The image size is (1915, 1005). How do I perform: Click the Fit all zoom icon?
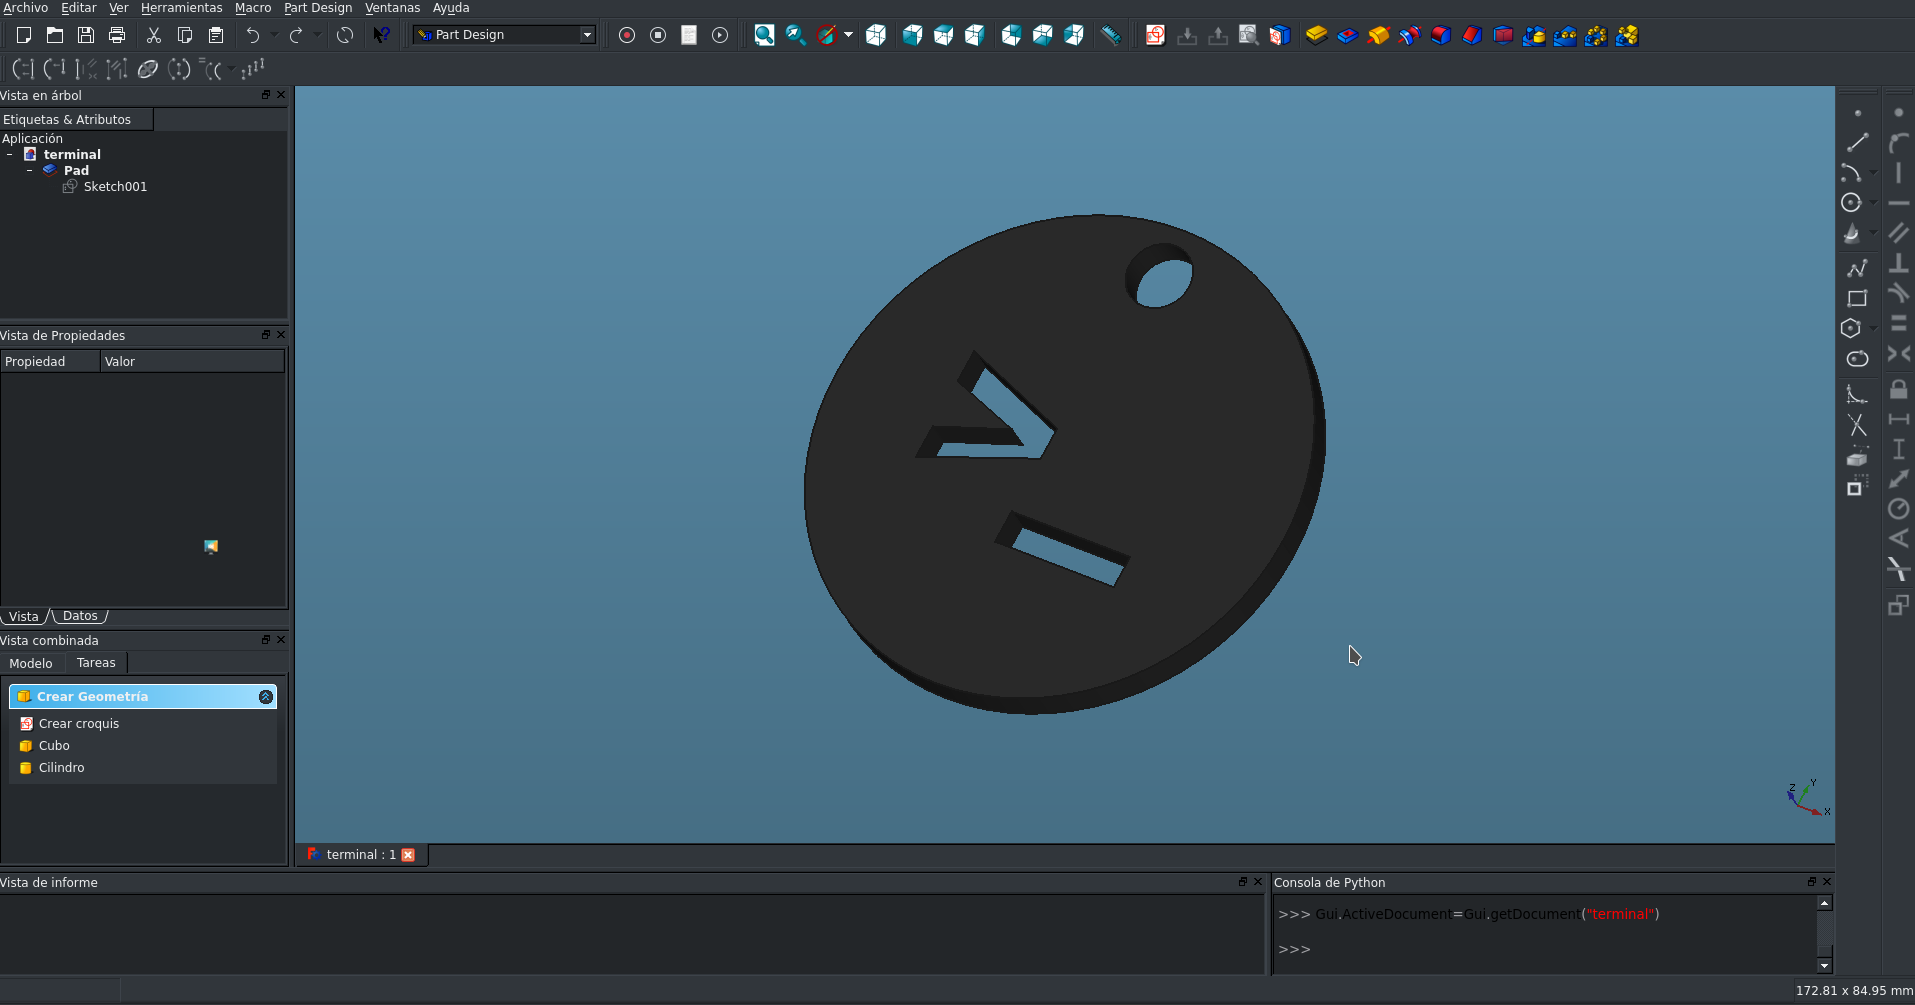pyautogui.click(x=764, y=35)
